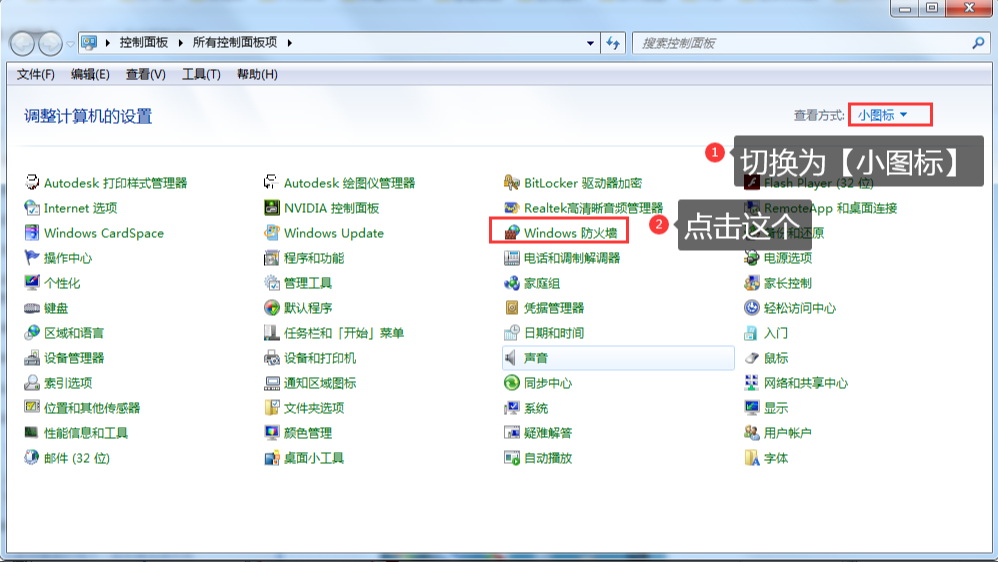Open the Internet 选项 icon

(x=32, y=207)
